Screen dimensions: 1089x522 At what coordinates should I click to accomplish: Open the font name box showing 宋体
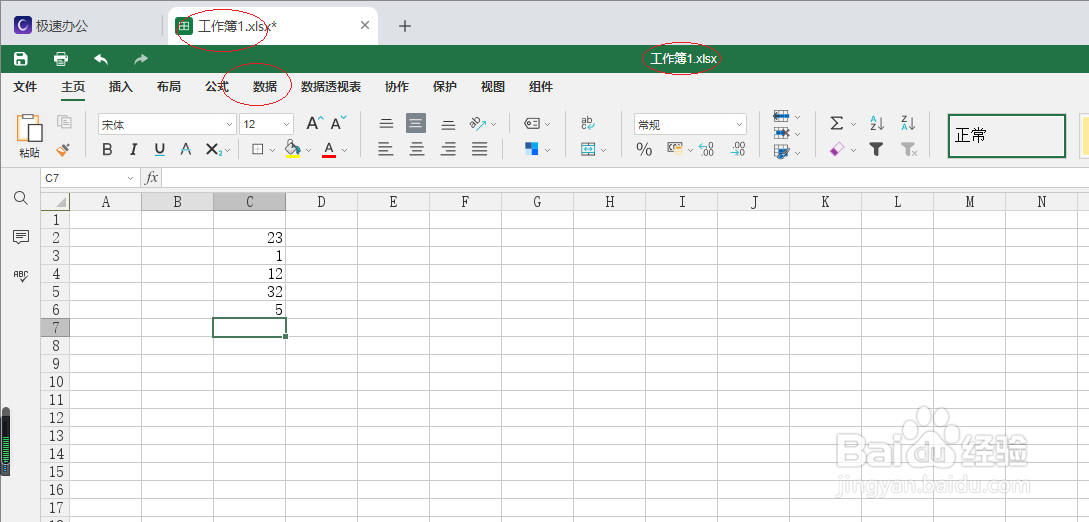point(167,124)
